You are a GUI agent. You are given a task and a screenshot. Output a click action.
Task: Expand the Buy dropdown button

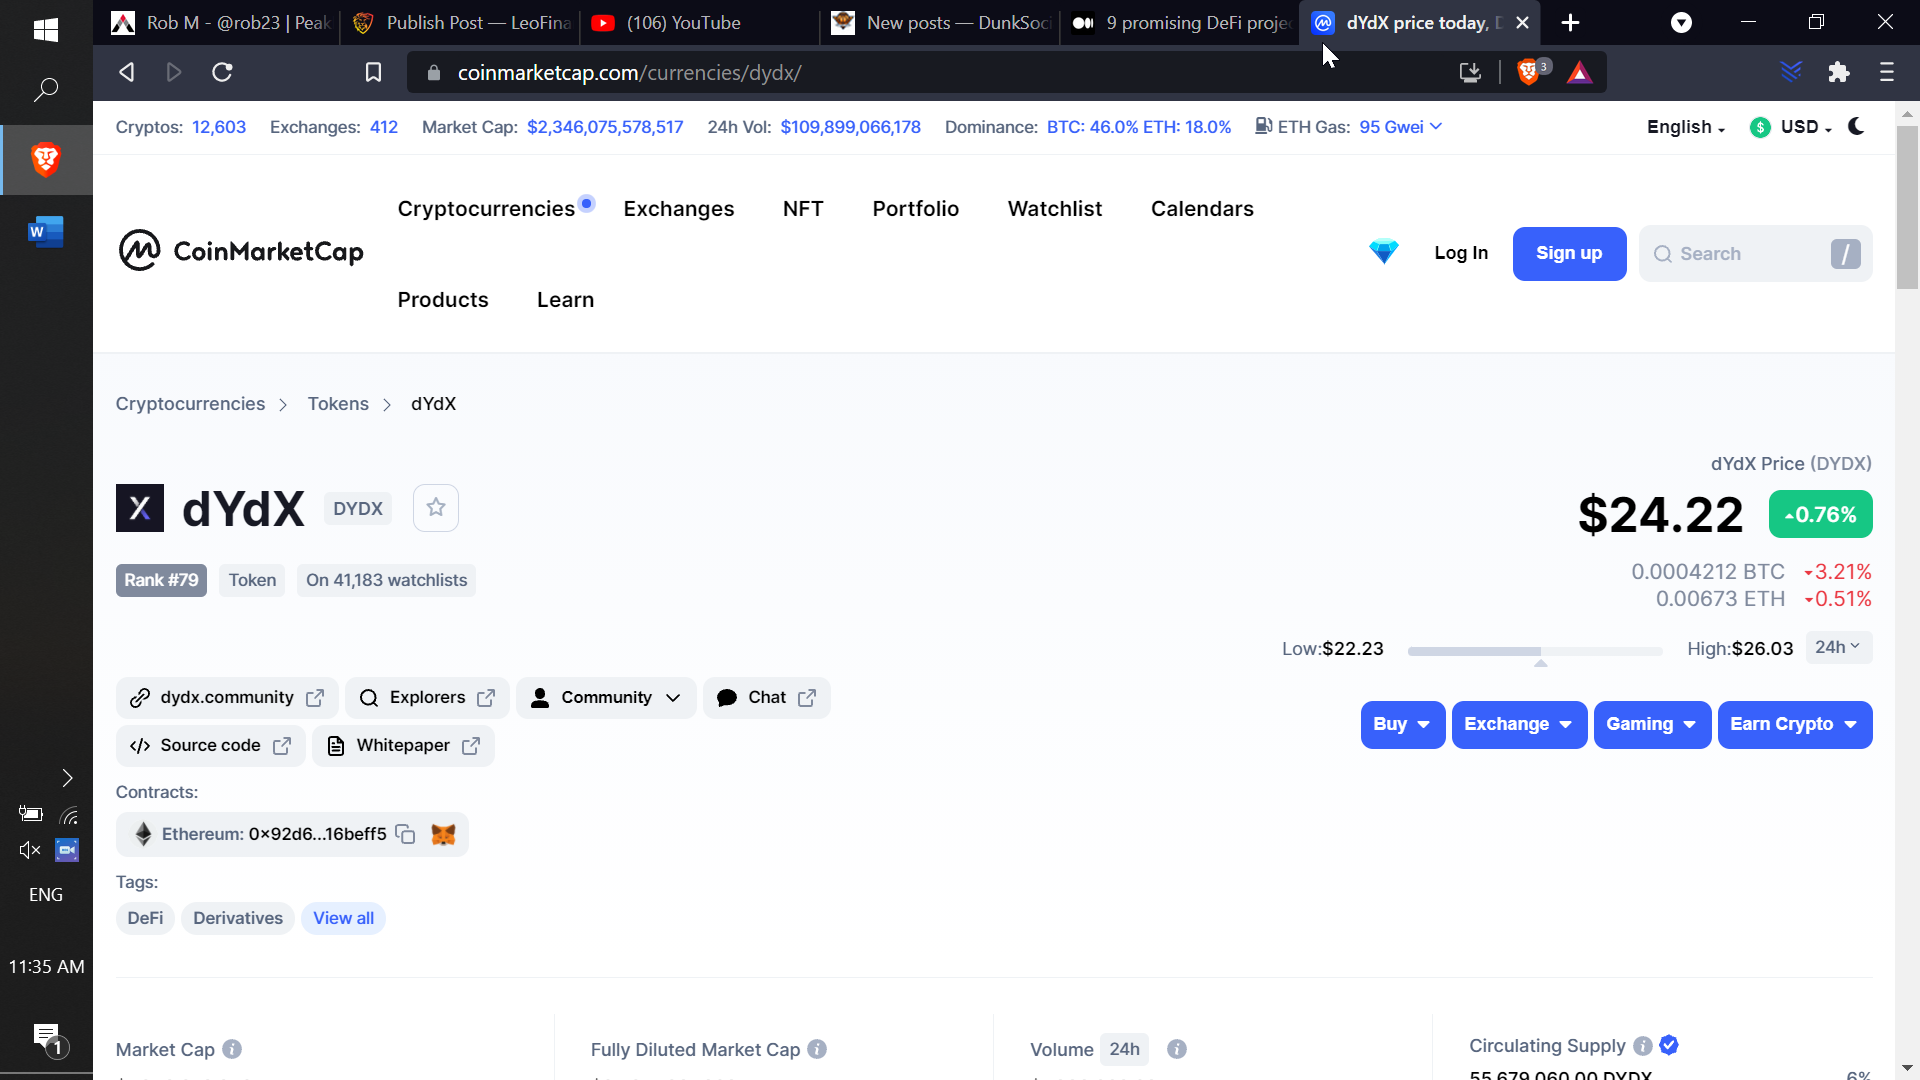1402,724
